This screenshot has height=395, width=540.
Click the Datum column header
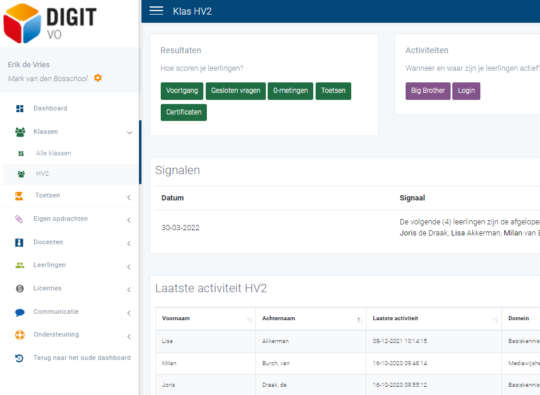click(173, 198)
